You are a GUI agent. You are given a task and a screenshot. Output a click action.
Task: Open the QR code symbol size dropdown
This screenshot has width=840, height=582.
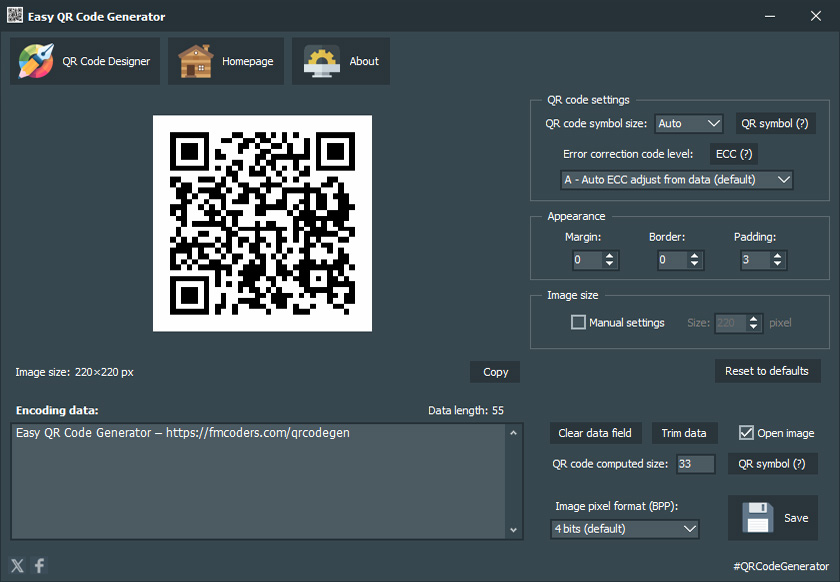[x=688, y=123]
